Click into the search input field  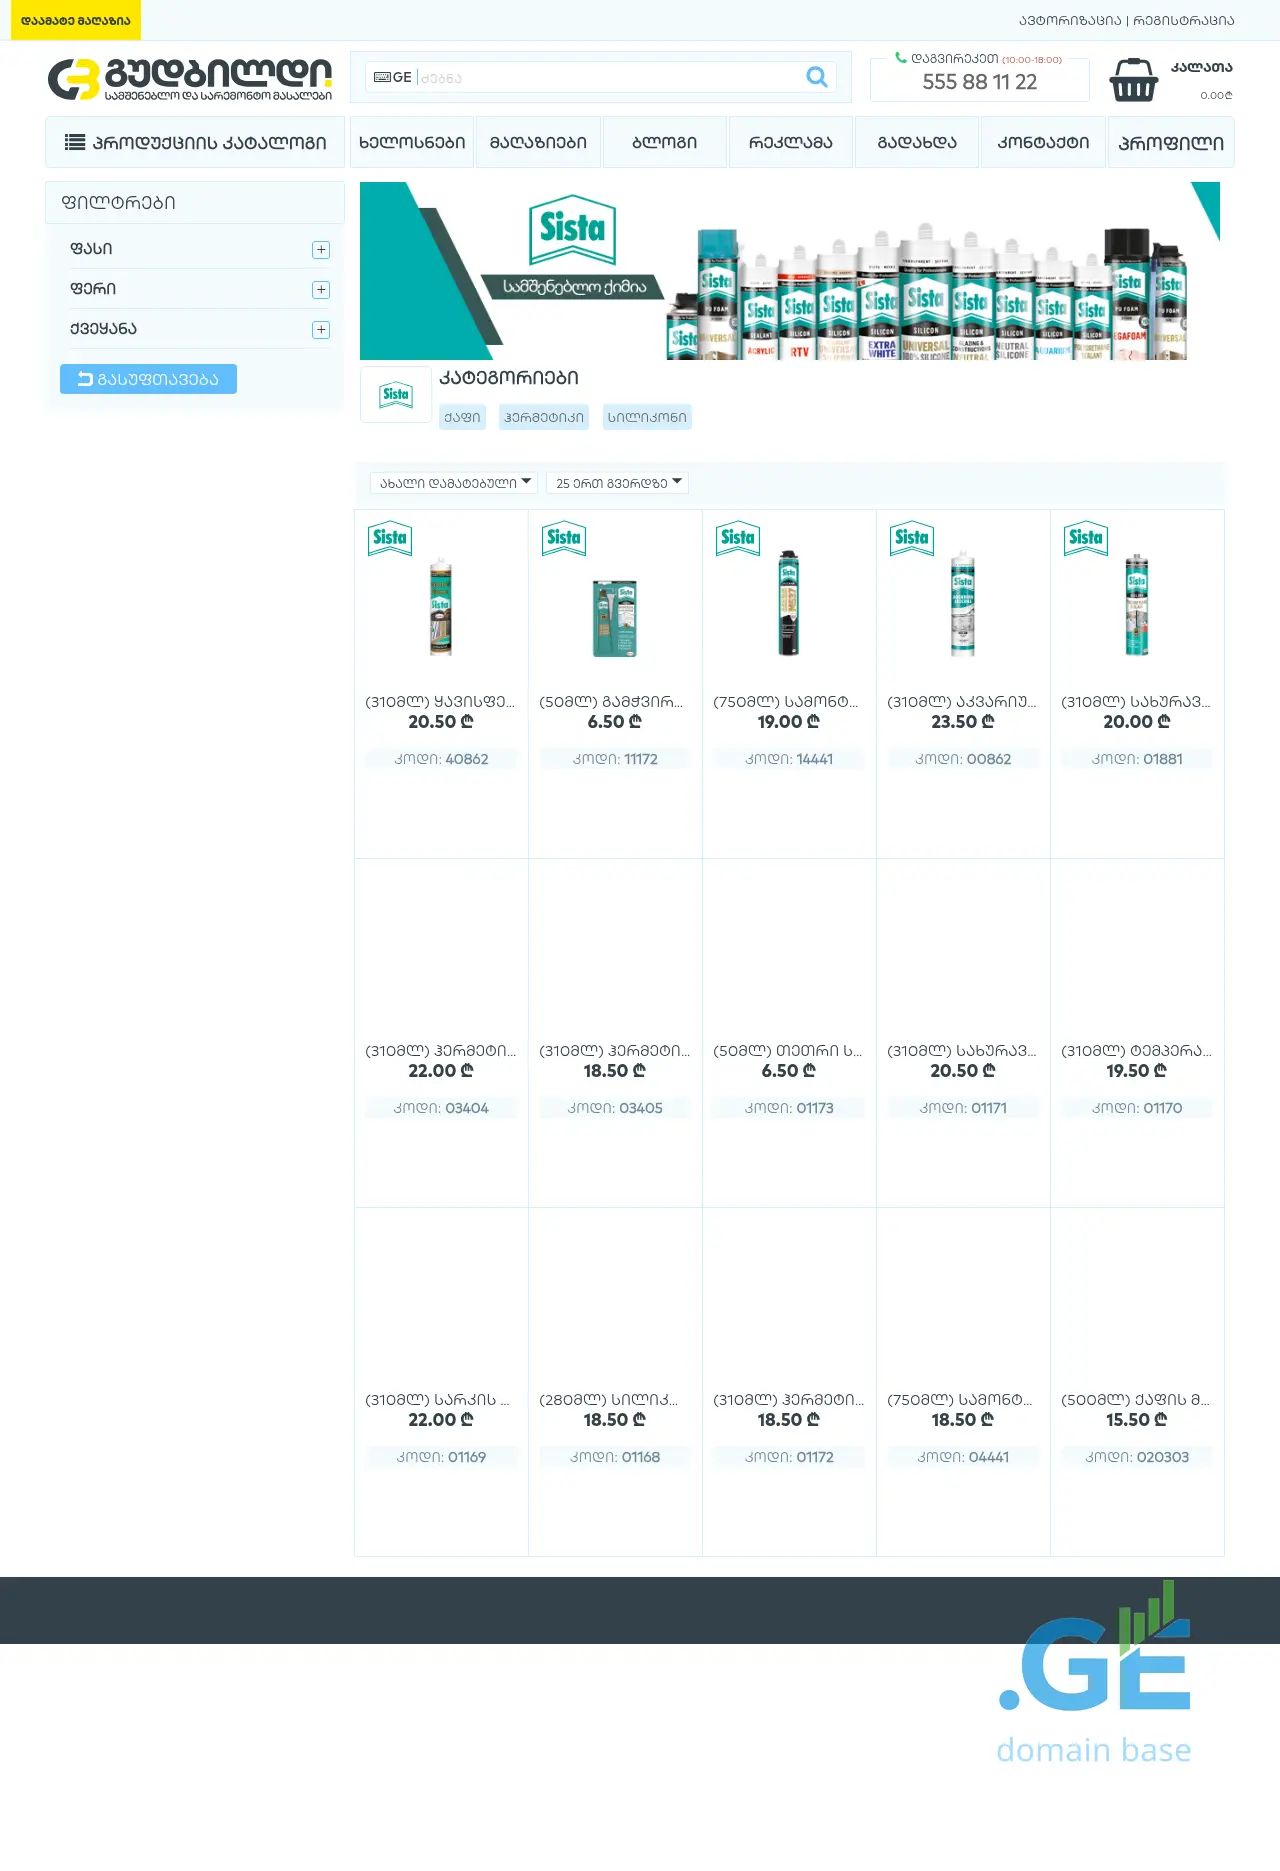tap(610, 77)
